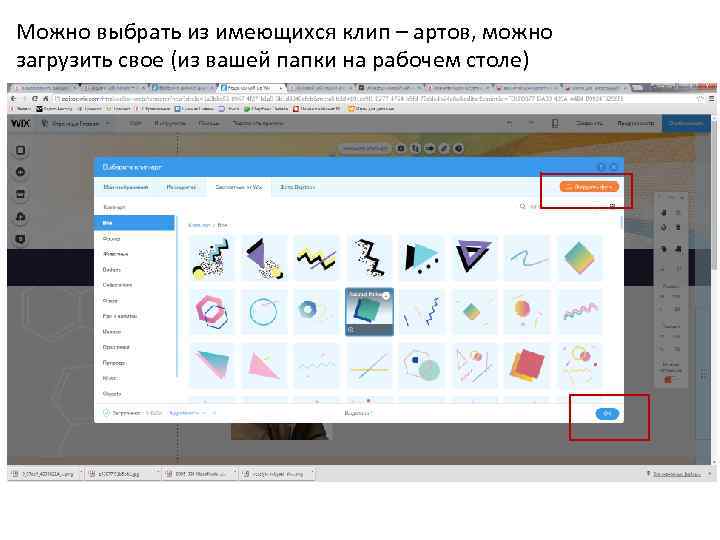Screen dimensions: 720x540
Task: Select the highlighted "Все" category
Action: tap(134, 223)
